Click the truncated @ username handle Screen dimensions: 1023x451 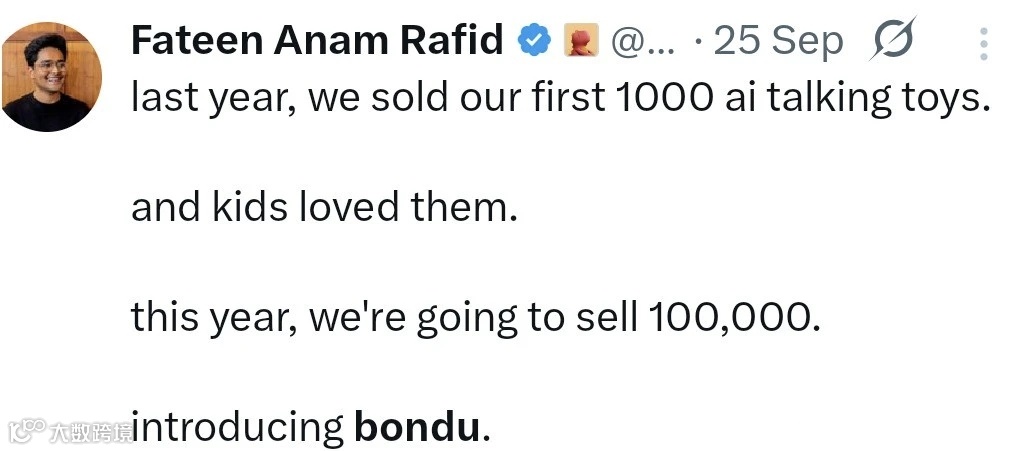[x=642, y=42]
